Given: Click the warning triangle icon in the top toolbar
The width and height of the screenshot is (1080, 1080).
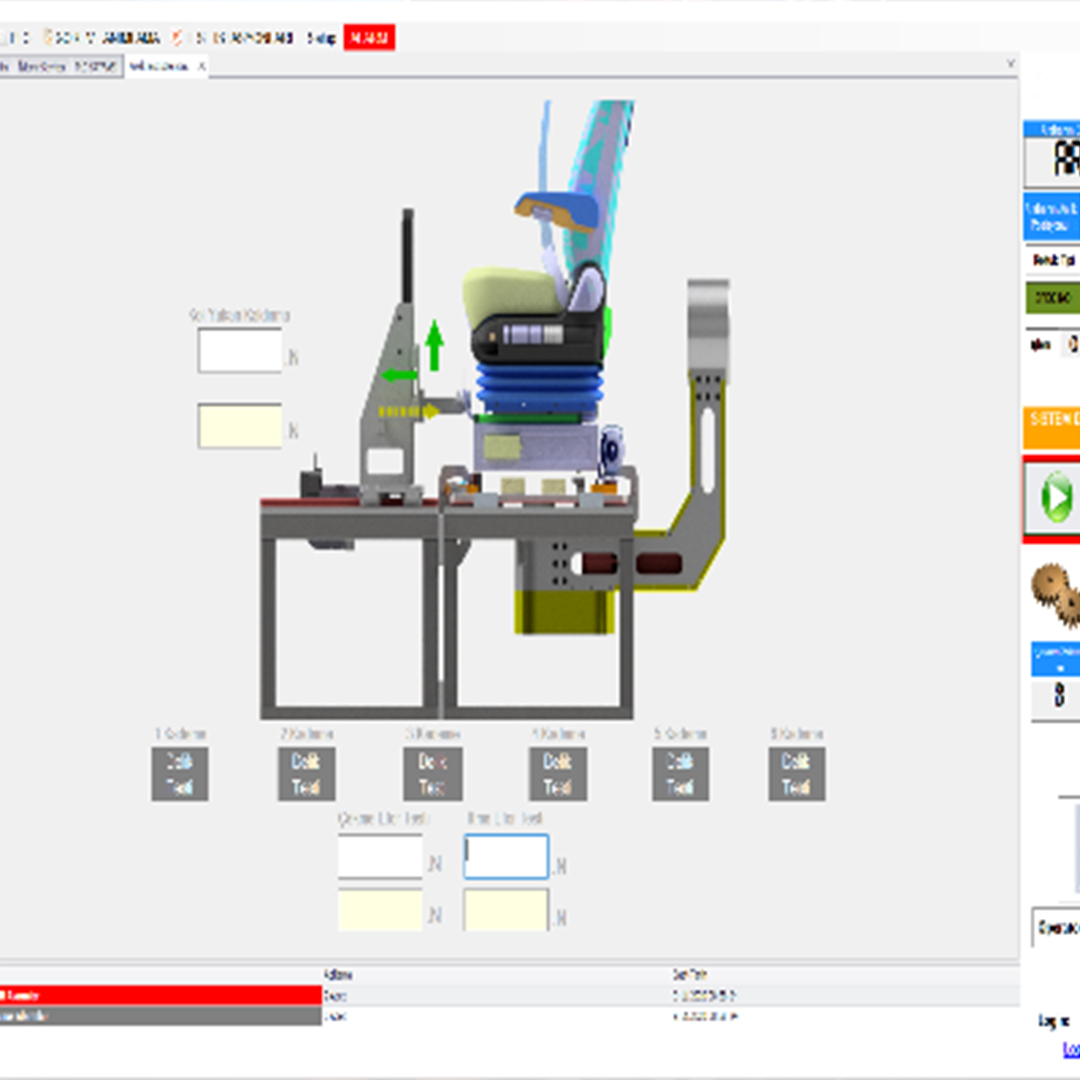Looking at the screenshot, I should pos(175,40).
